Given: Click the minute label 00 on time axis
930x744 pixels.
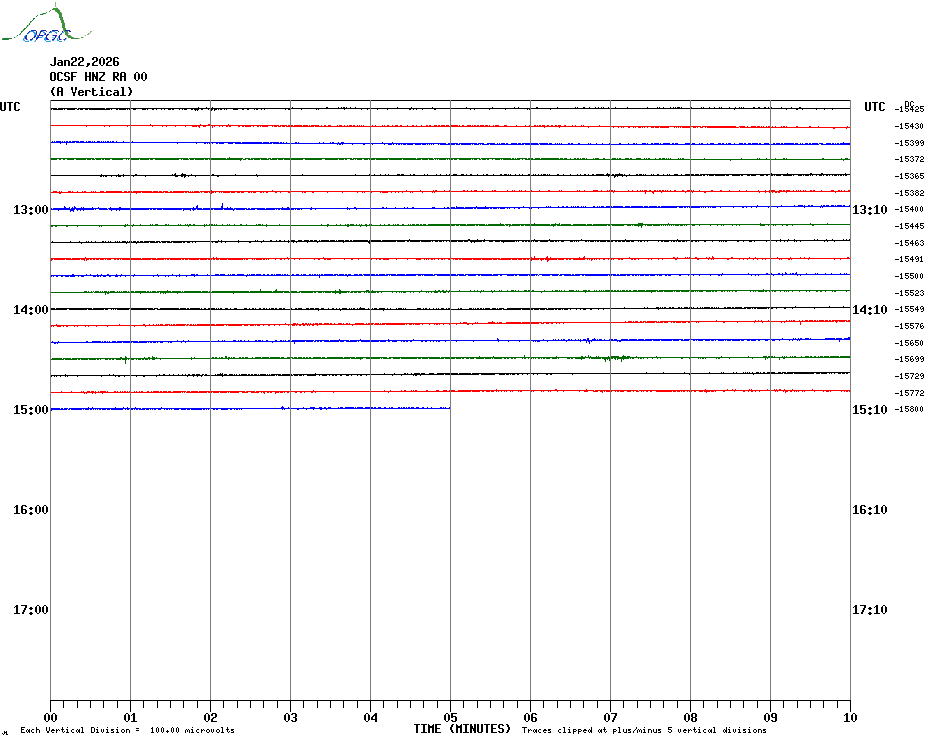Looking at the screenshot, I should point(50,718).
